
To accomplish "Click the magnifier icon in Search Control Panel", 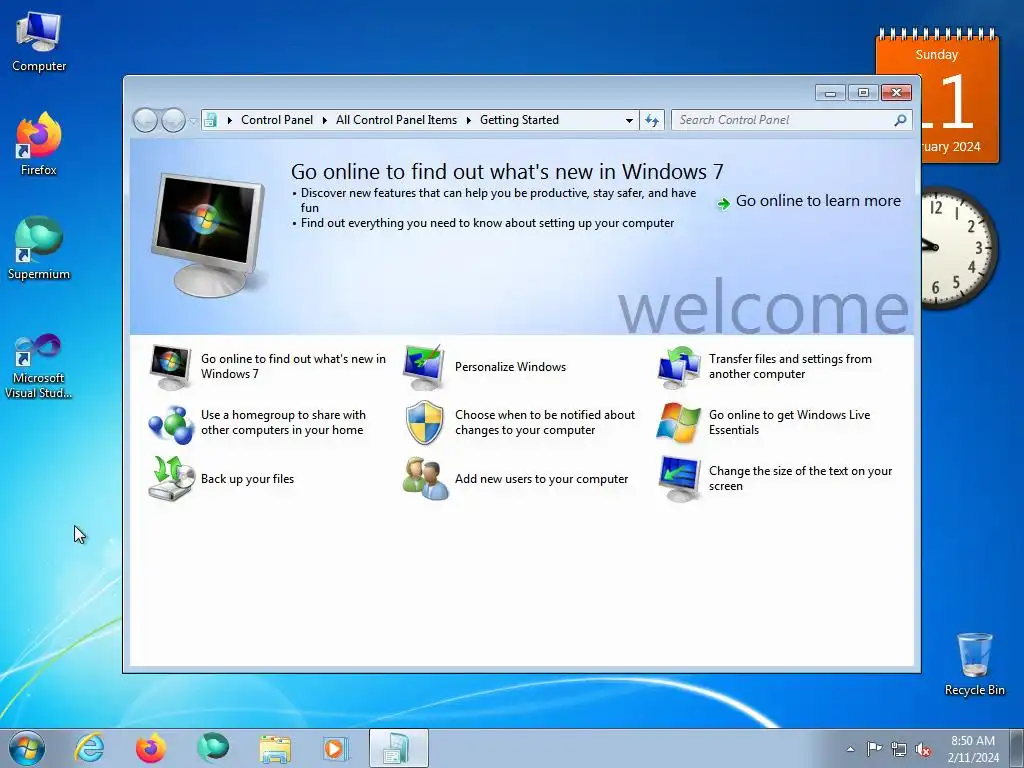I will click(900, 120).
